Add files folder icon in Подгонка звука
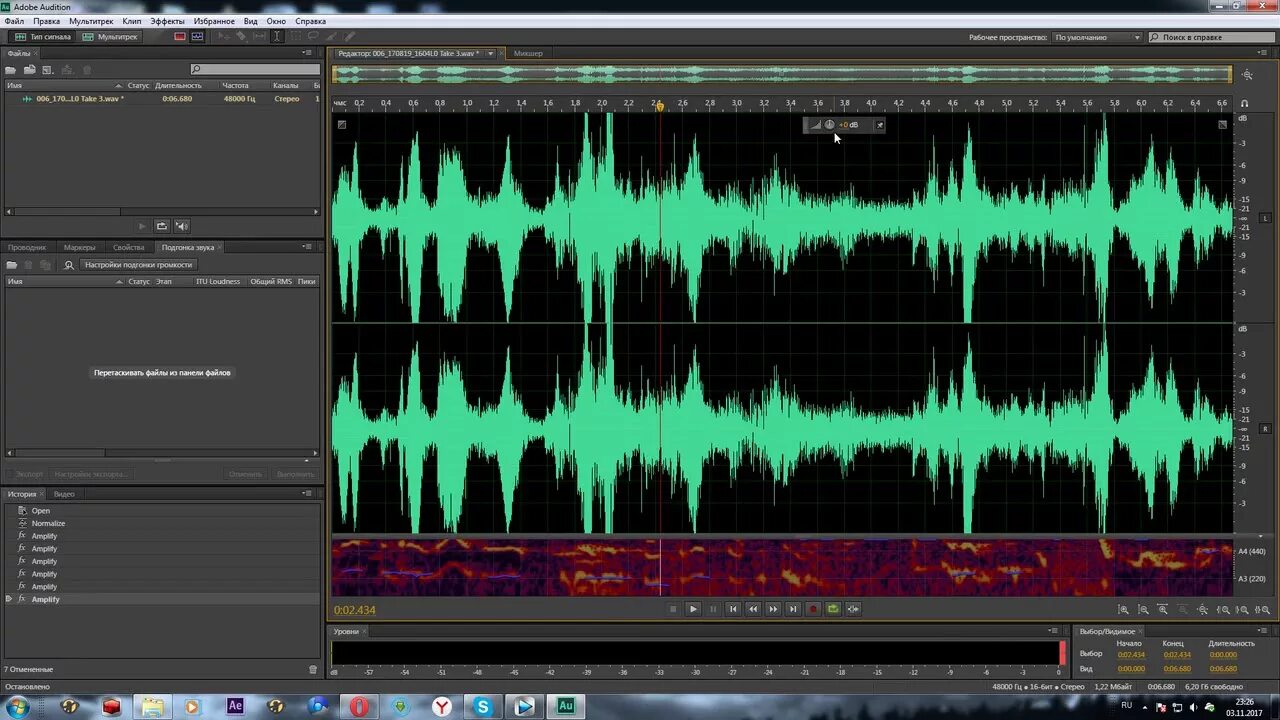This screenshot has height=720, width=1280. point(12,265)
